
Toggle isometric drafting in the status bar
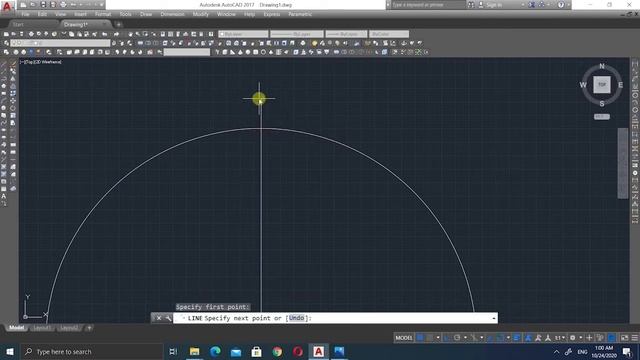coord(474,338)
